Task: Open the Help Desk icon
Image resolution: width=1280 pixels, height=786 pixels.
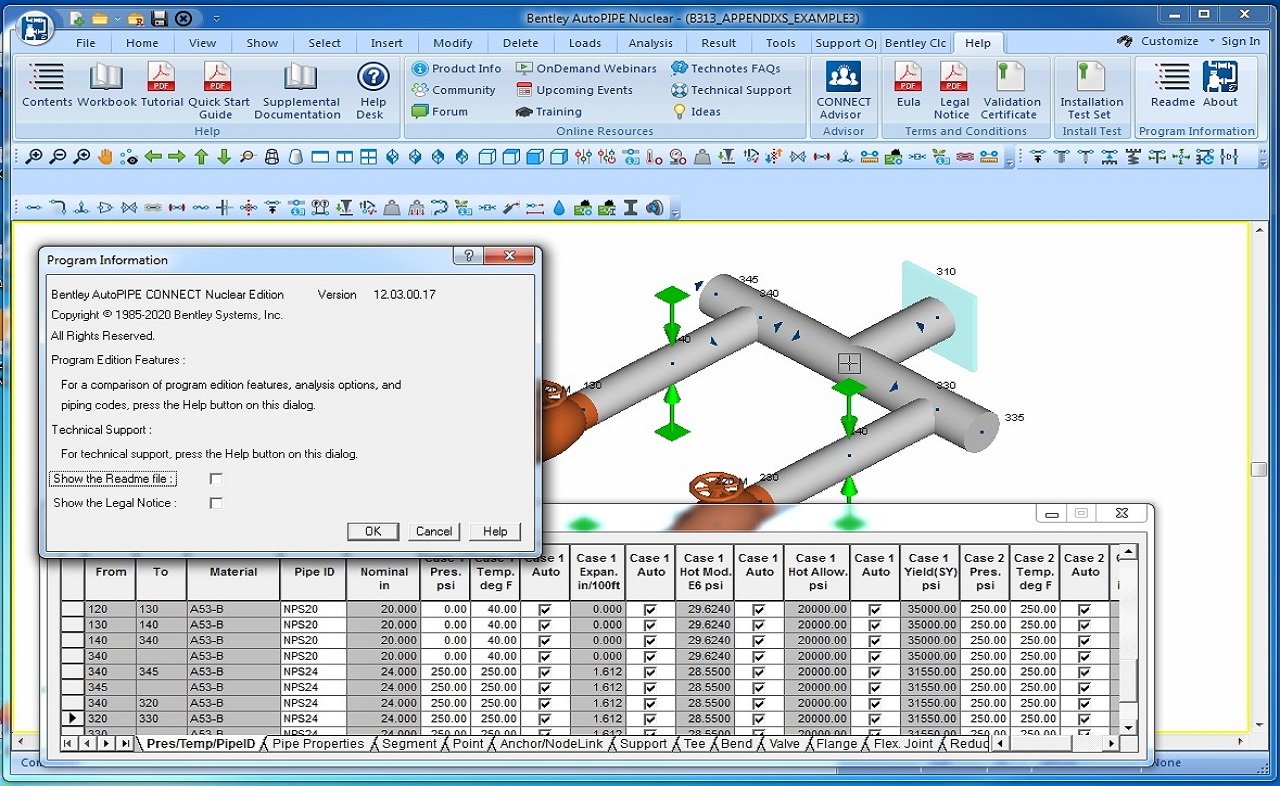Action: coord(373,90)
